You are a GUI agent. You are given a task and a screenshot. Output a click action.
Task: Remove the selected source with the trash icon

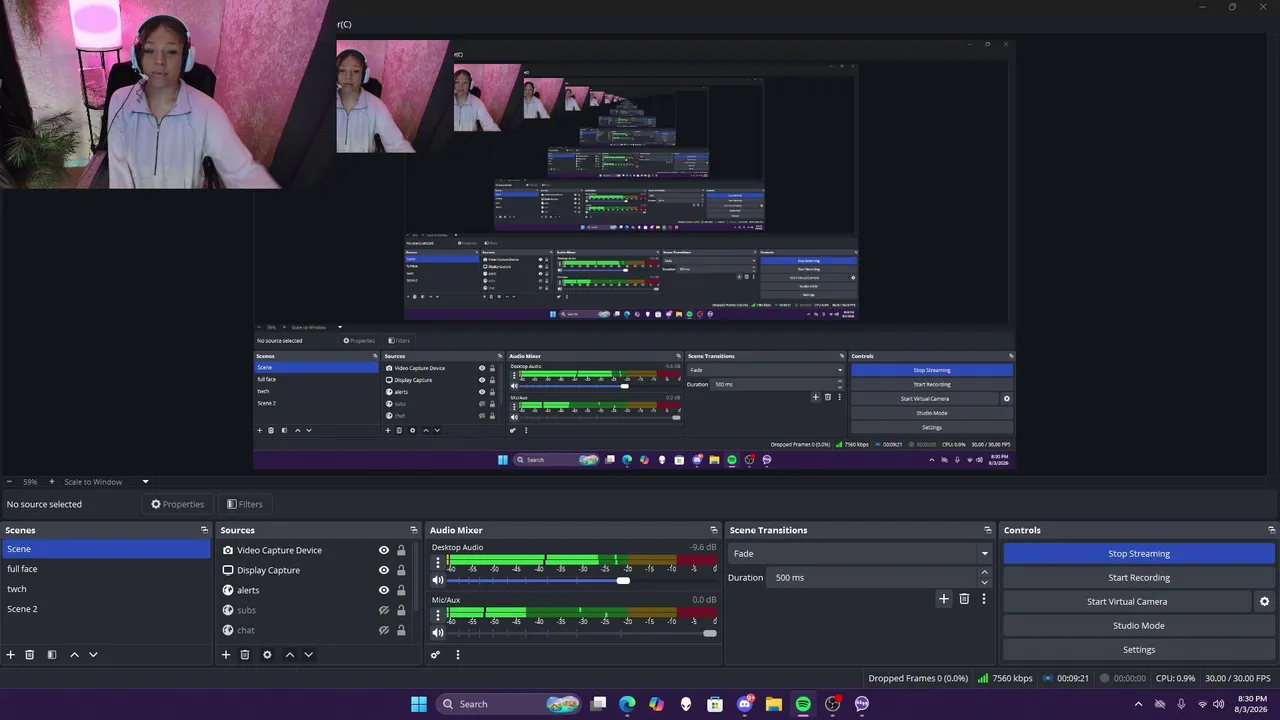point(245,655)
